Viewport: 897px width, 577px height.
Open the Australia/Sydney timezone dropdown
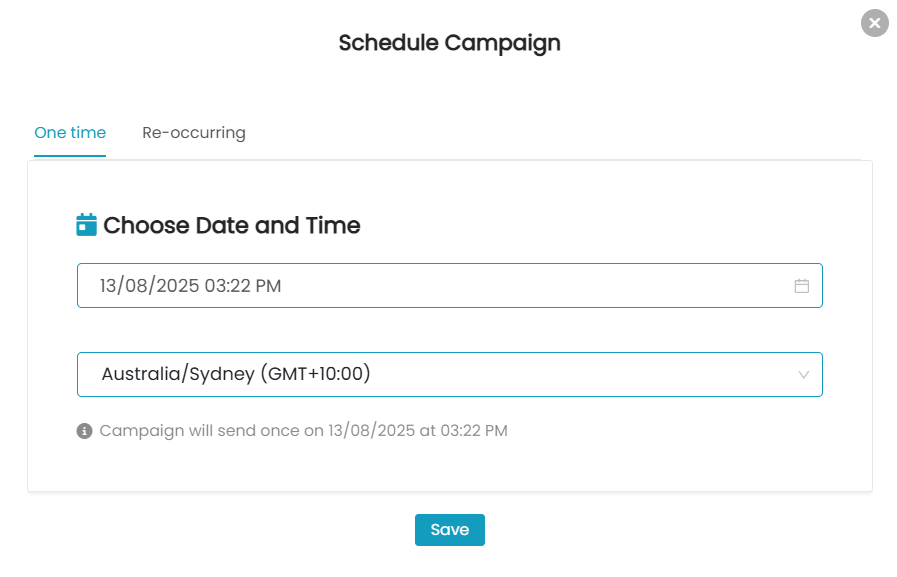click(x=449, y=375)
